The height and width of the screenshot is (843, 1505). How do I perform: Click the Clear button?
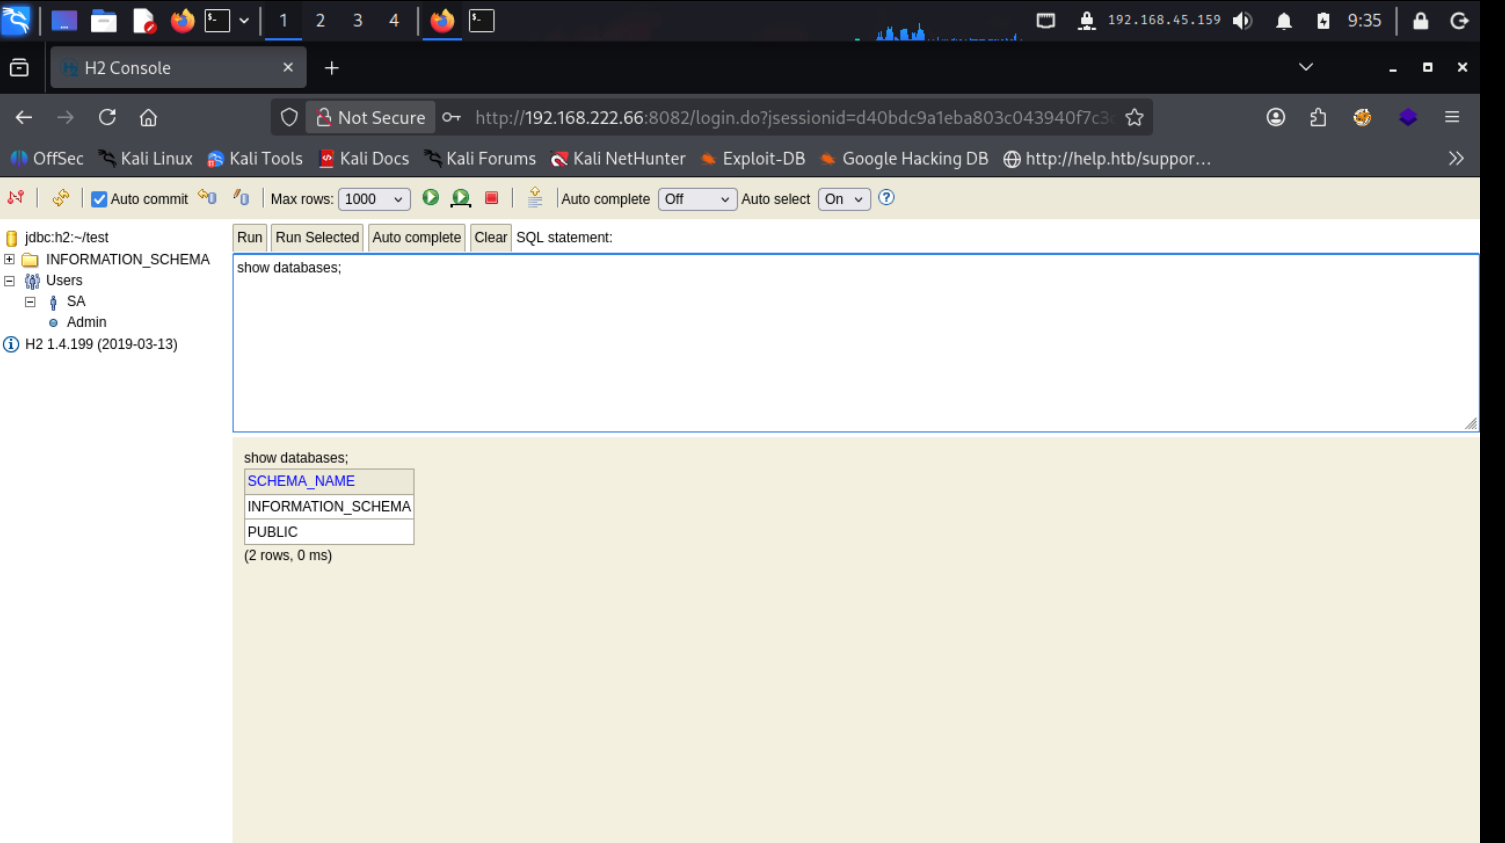coord(490,237)
